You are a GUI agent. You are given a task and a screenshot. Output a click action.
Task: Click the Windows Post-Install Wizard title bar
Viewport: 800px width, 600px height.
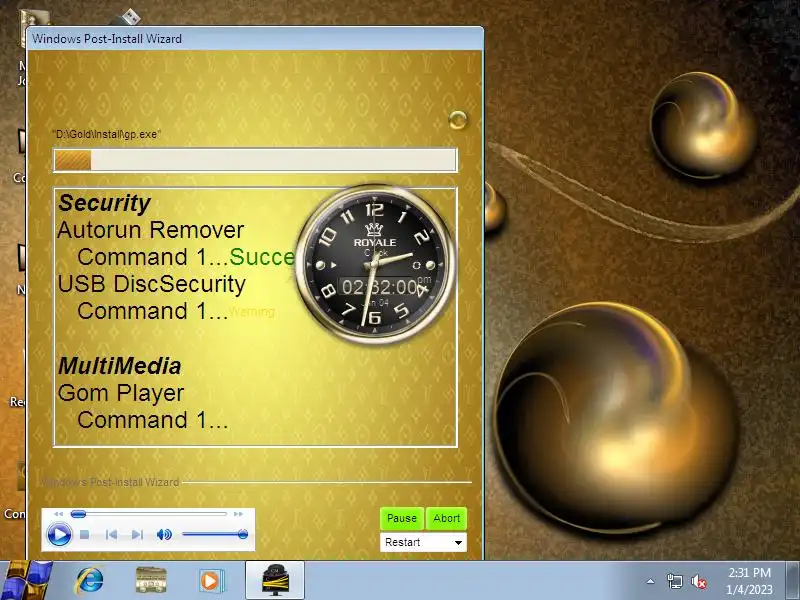255,38
